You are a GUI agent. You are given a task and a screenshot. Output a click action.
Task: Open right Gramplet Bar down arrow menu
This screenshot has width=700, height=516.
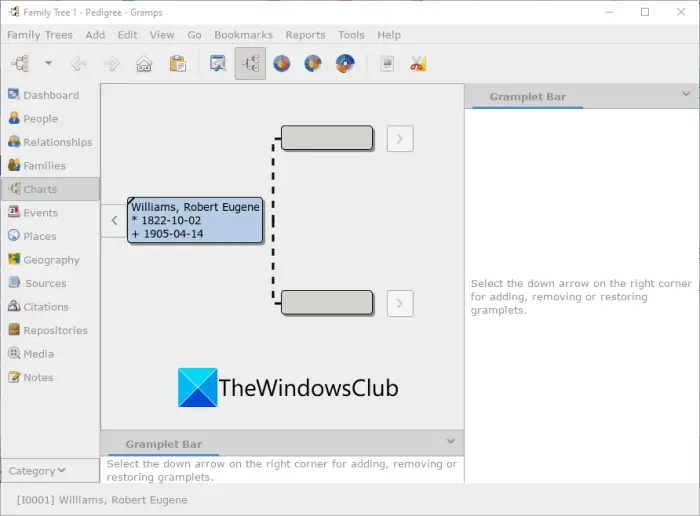686,94
